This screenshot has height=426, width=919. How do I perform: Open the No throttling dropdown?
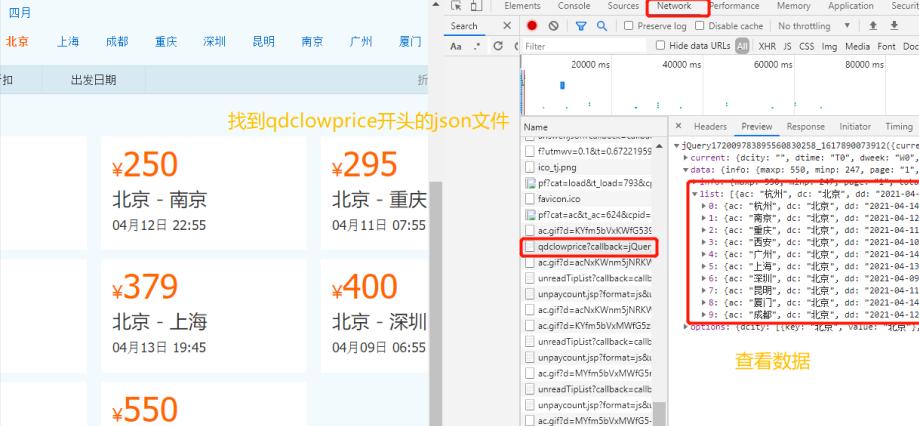tap(814, 26)
